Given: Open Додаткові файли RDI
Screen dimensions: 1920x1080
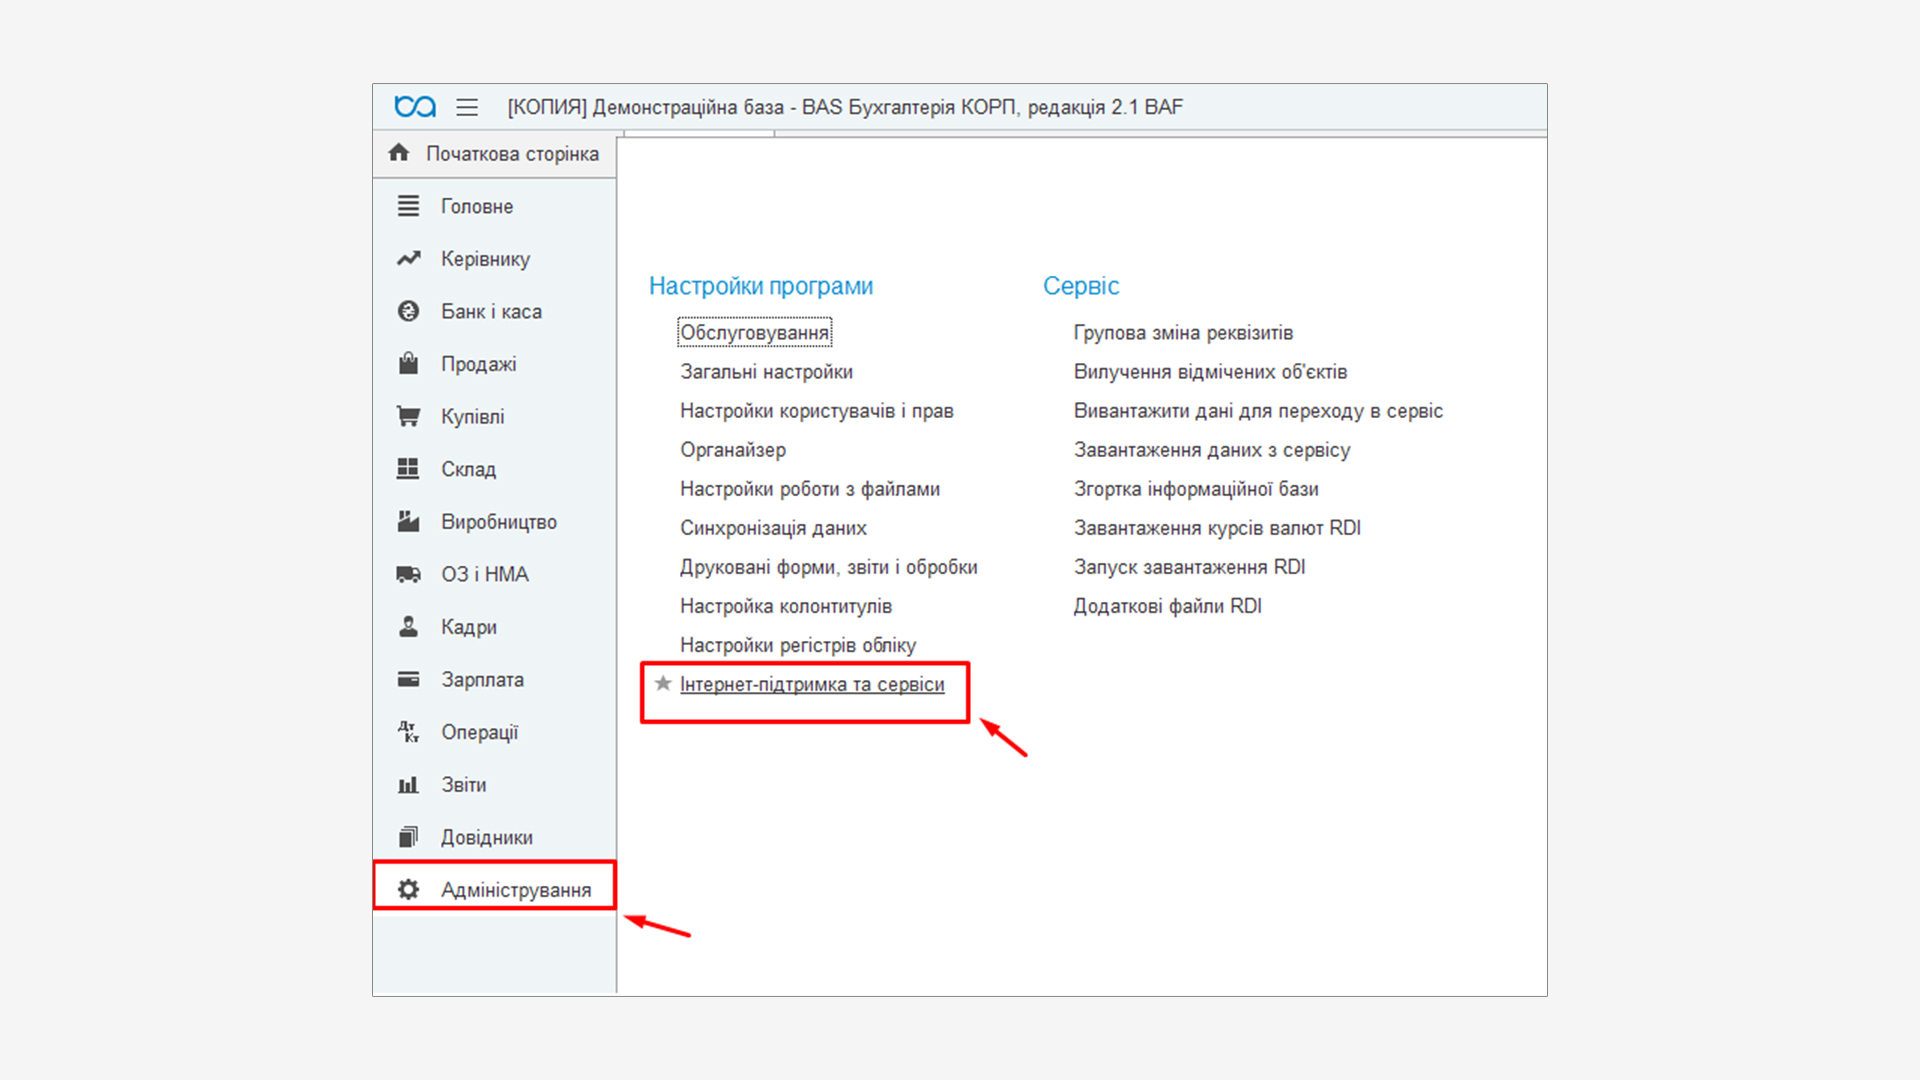Looking at the screenshot, I should coord(1167,606).
